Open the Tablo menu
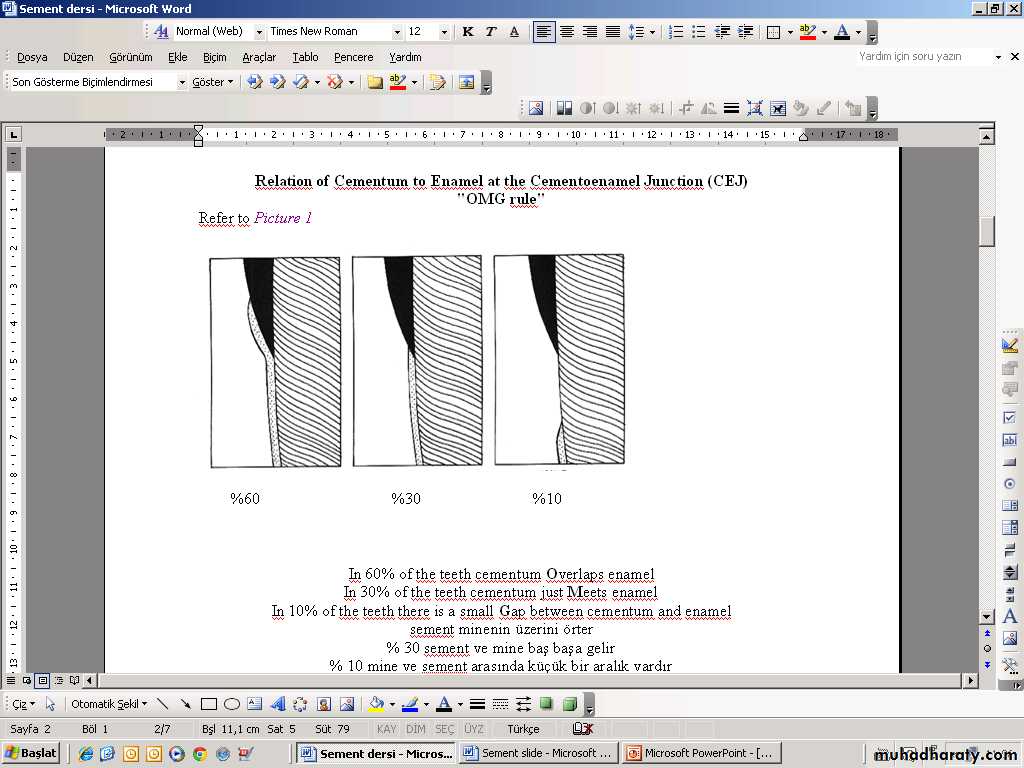This screenshot has height=768, width=1024. tap(305, 57)
